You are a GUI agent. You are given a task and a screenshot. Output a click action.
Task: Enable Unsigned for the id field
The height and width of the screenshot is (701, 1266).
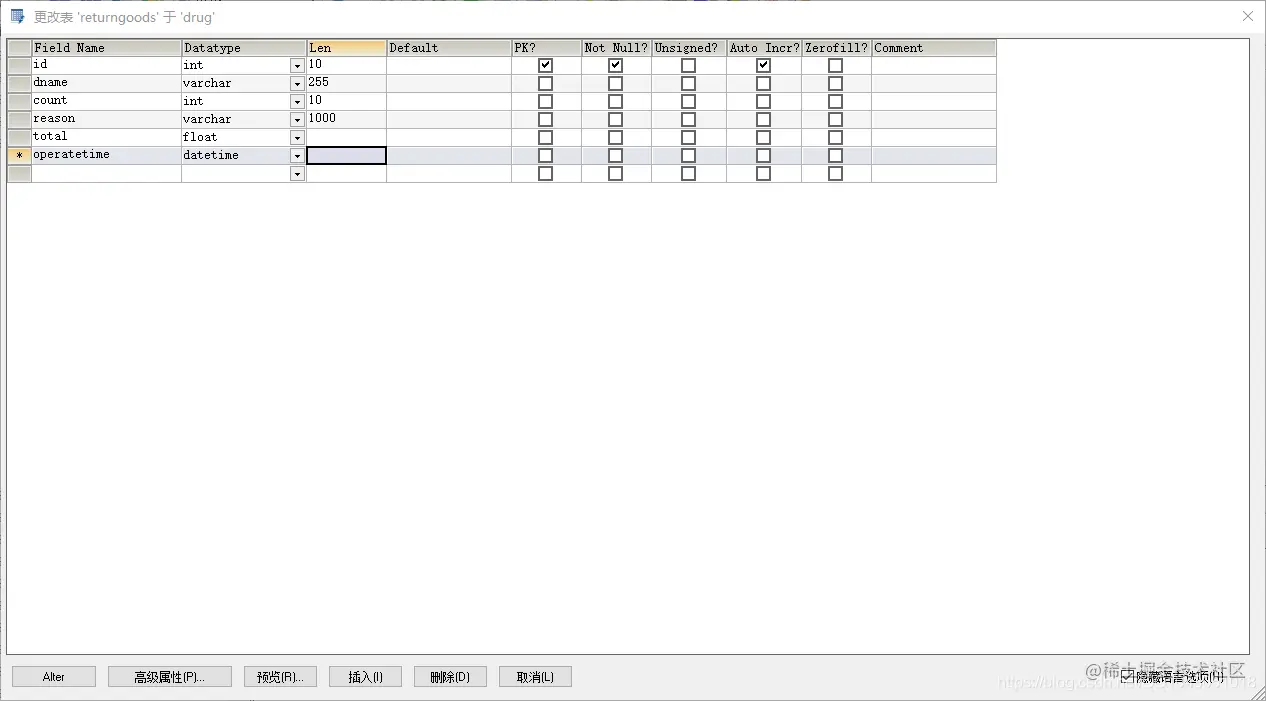pyautogui.click(x=688, y=65)
